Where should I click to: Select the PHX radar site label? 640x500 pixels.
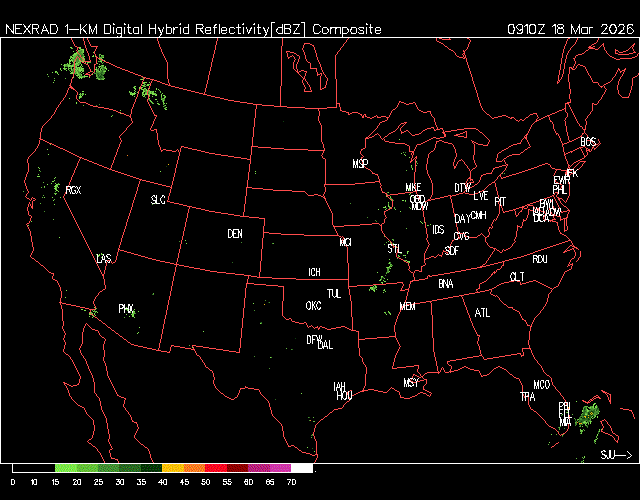126,309
